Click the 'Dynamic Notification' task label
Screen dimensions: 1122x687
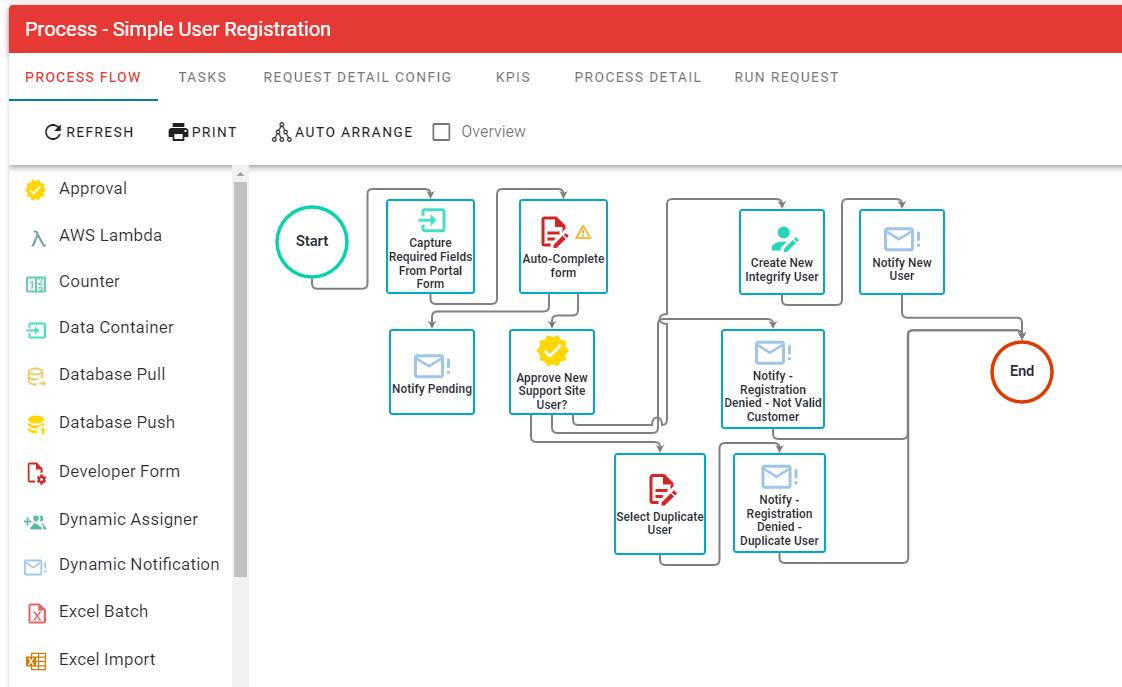click(139, 565)
